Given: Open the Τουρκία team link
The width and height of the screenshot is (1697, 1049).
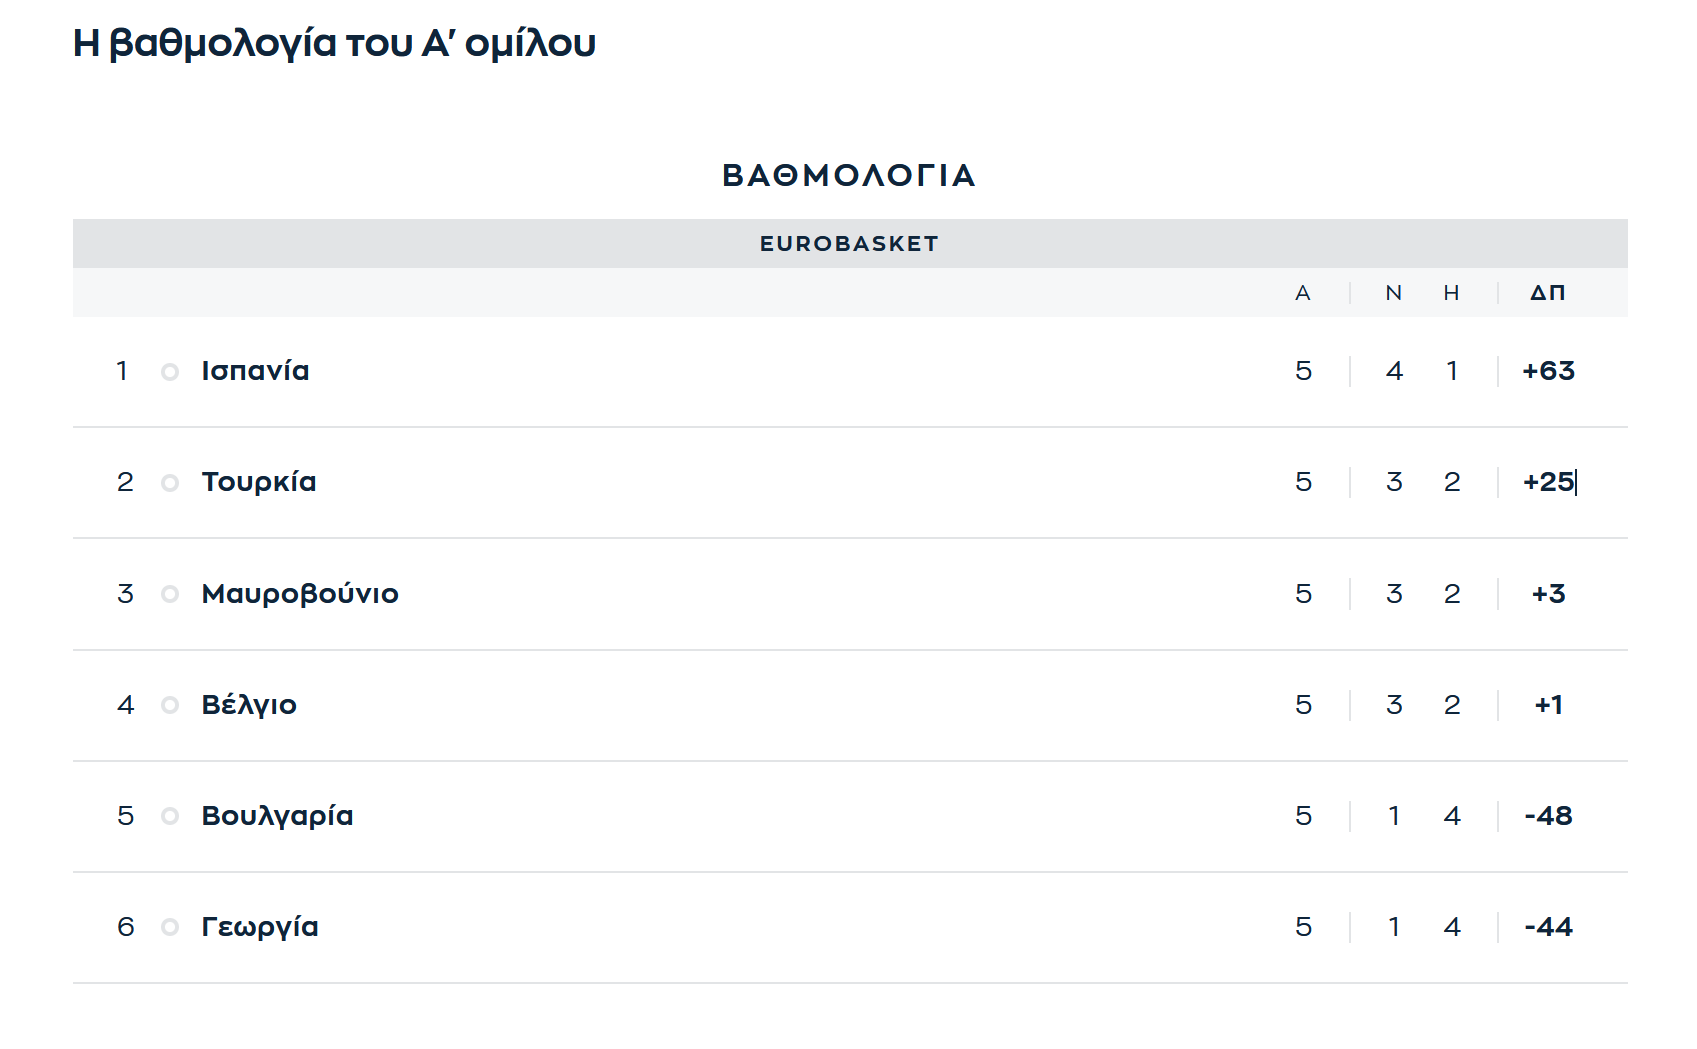Looking at the screenshot, I should [259, 482].
